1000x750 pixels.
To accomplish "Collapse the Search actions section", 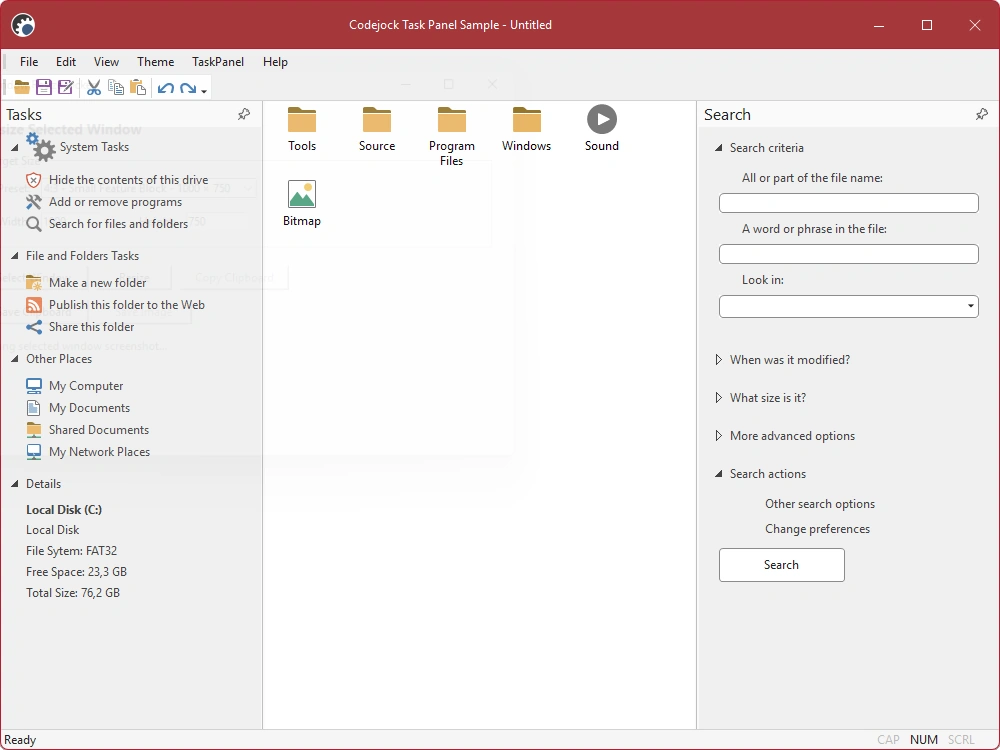I will [x=719, y=474].
